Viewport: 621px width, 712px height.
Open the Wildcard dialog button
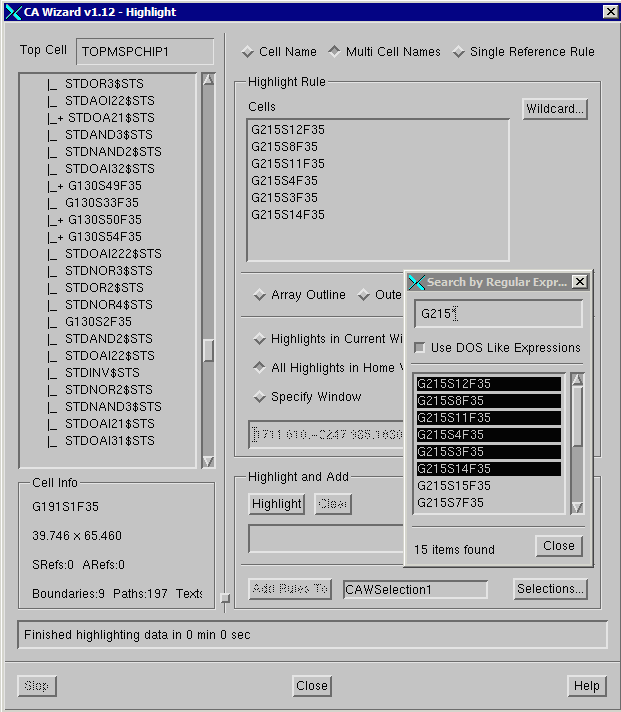[555, 109]
